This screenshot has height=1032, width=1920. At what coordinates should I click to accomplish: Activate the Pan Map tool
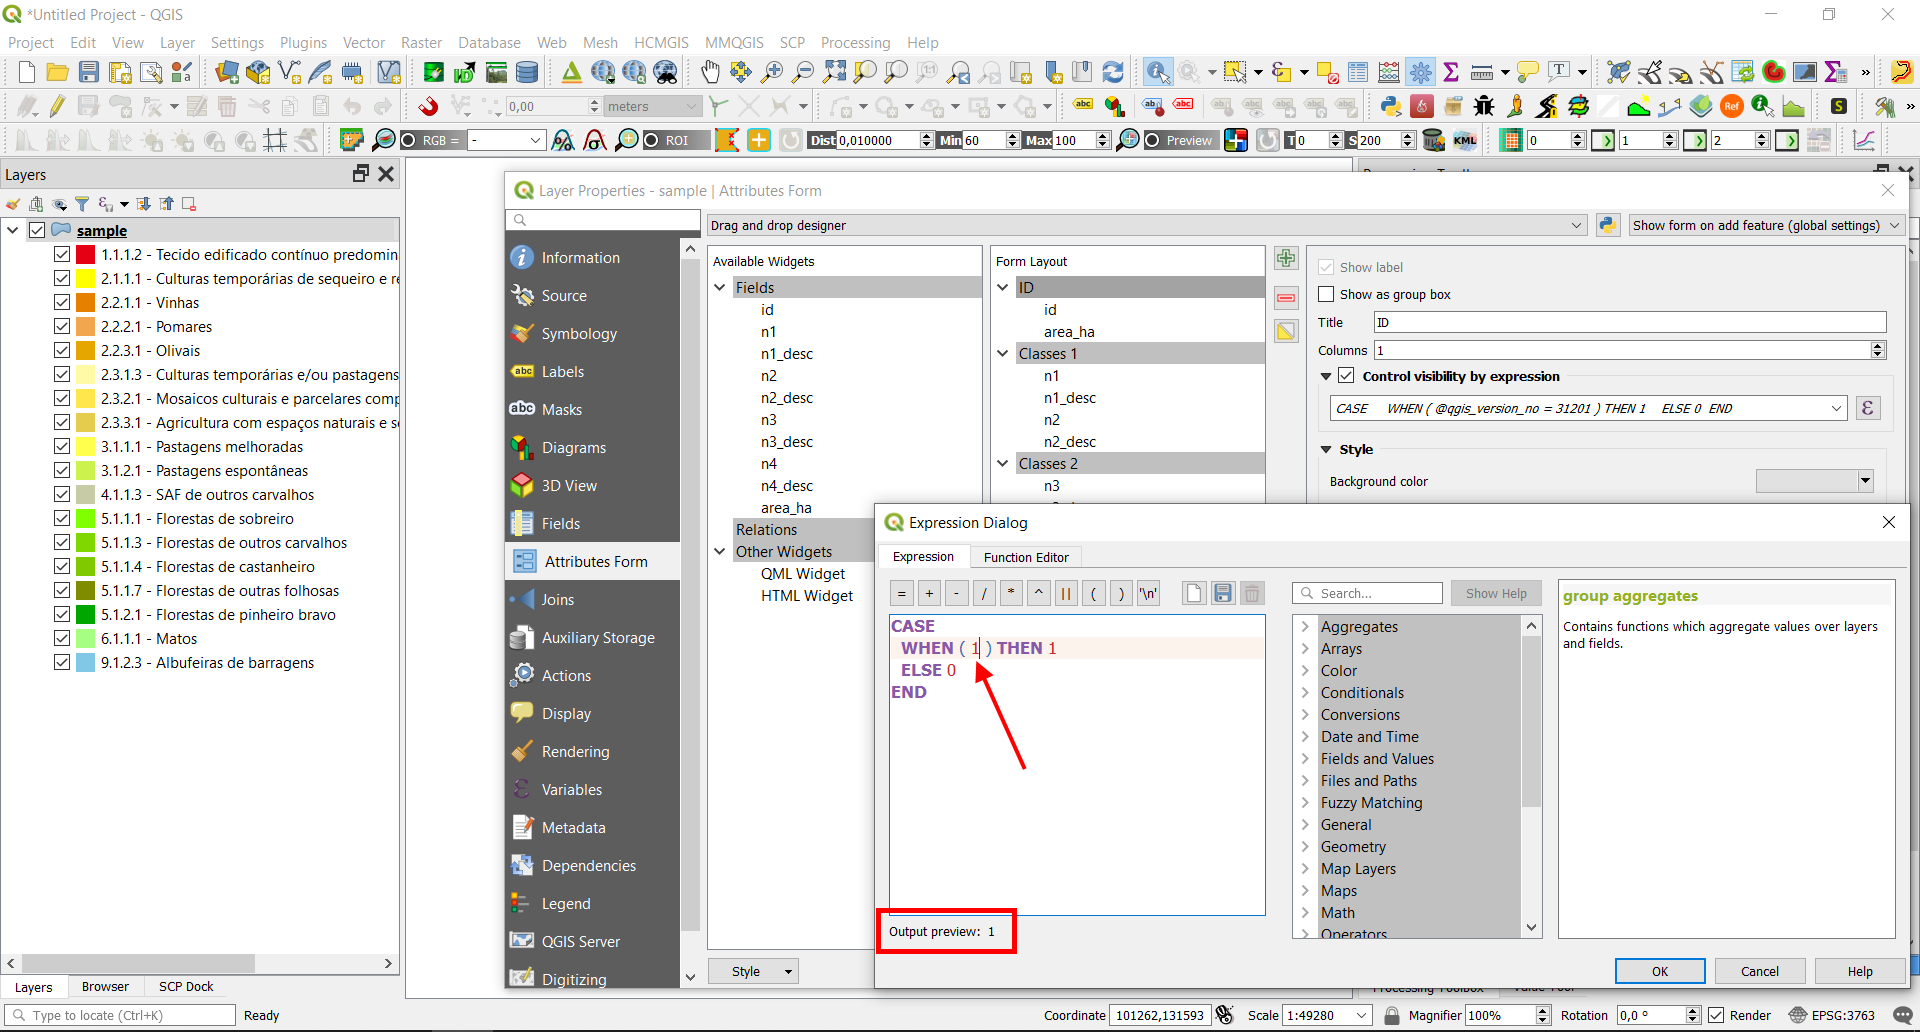click(x=710, y=71)
